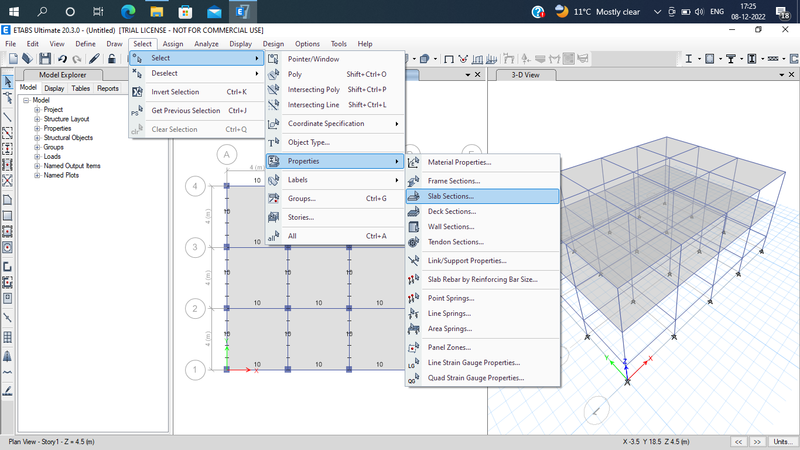The height and width of the screenshot is (450, 800).
Task: Open the Design menu
Action: pyautogui.click(x=273, y=44)
